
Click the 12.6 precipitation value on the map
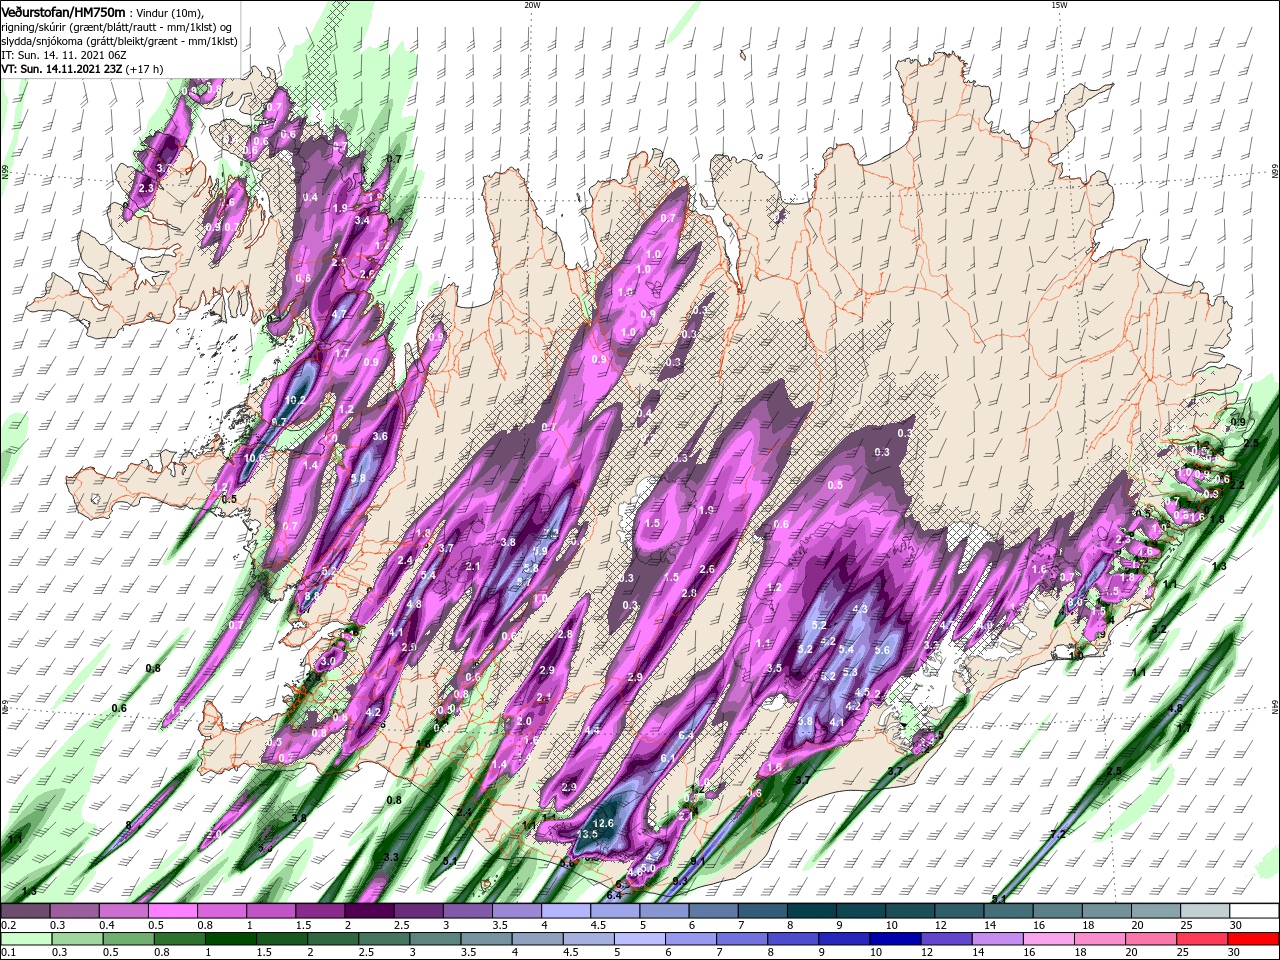603,823
